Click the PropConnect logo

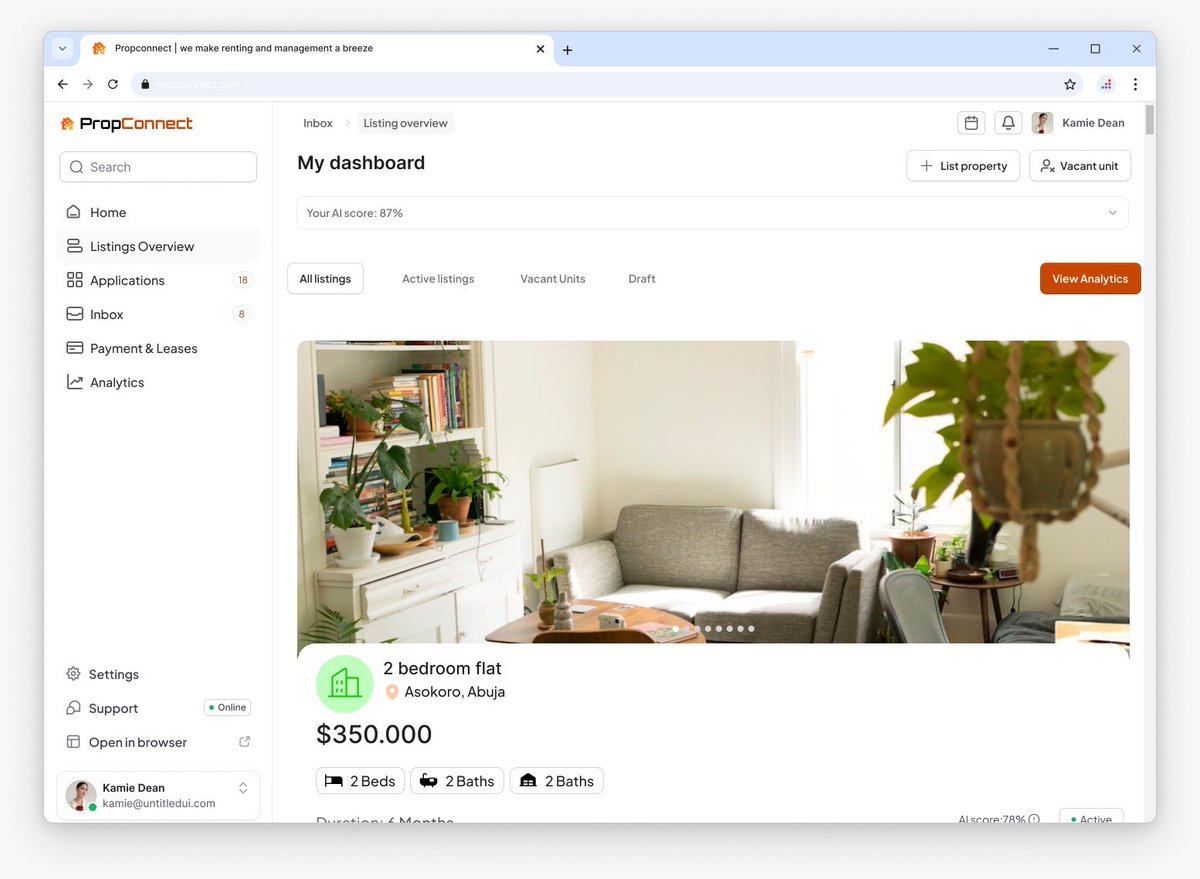[126, 124]
